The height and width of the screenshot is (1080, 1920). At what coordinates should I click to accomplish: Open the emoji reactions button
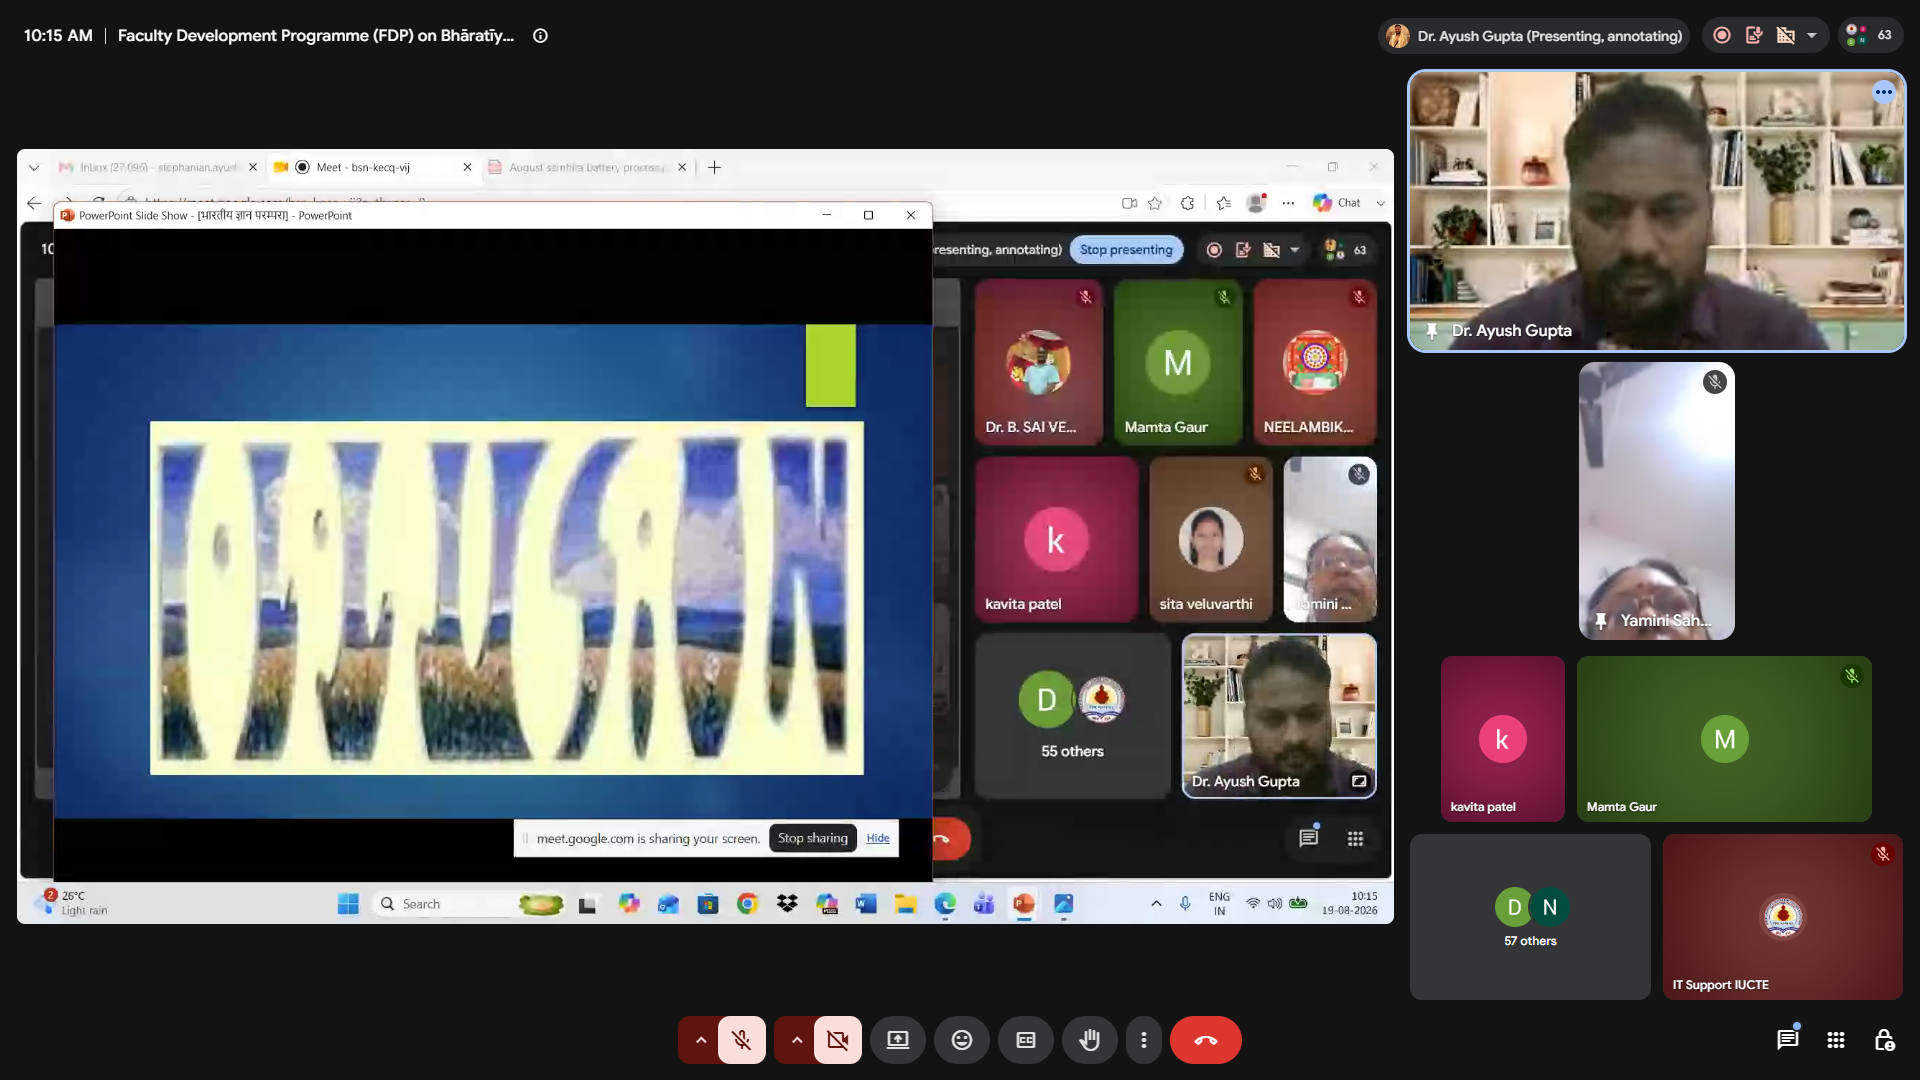coord(962,1040)
